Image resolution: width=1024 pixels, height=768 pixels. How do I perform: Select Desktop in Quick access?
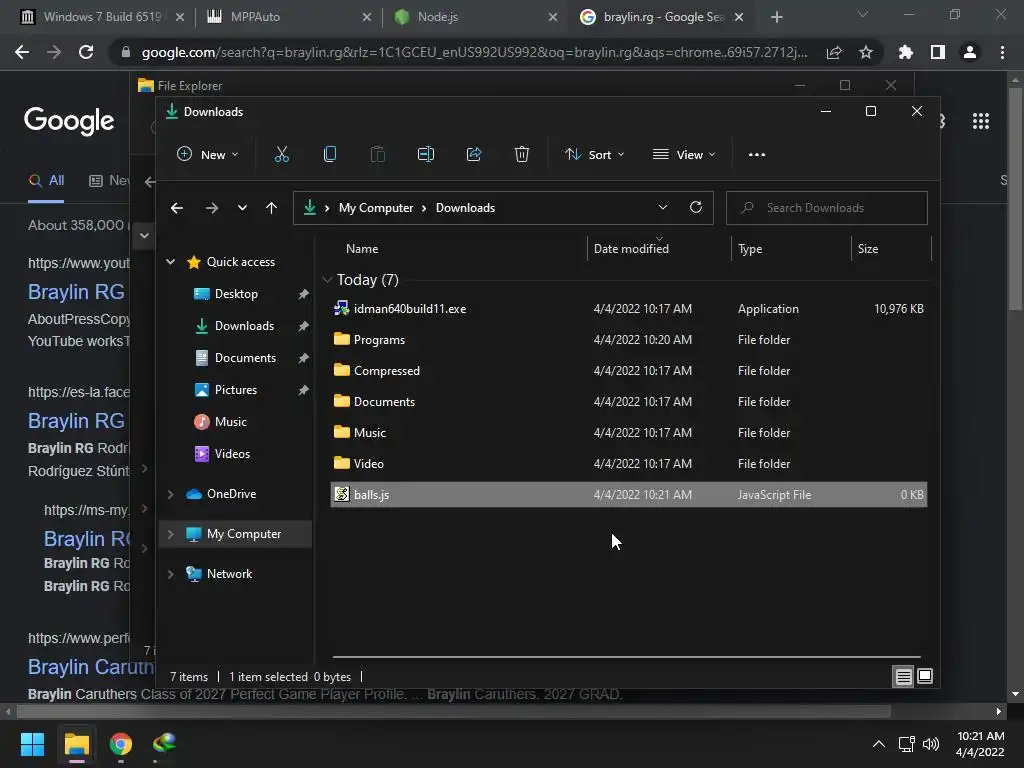pyautogui.click(x=236, y=294)
